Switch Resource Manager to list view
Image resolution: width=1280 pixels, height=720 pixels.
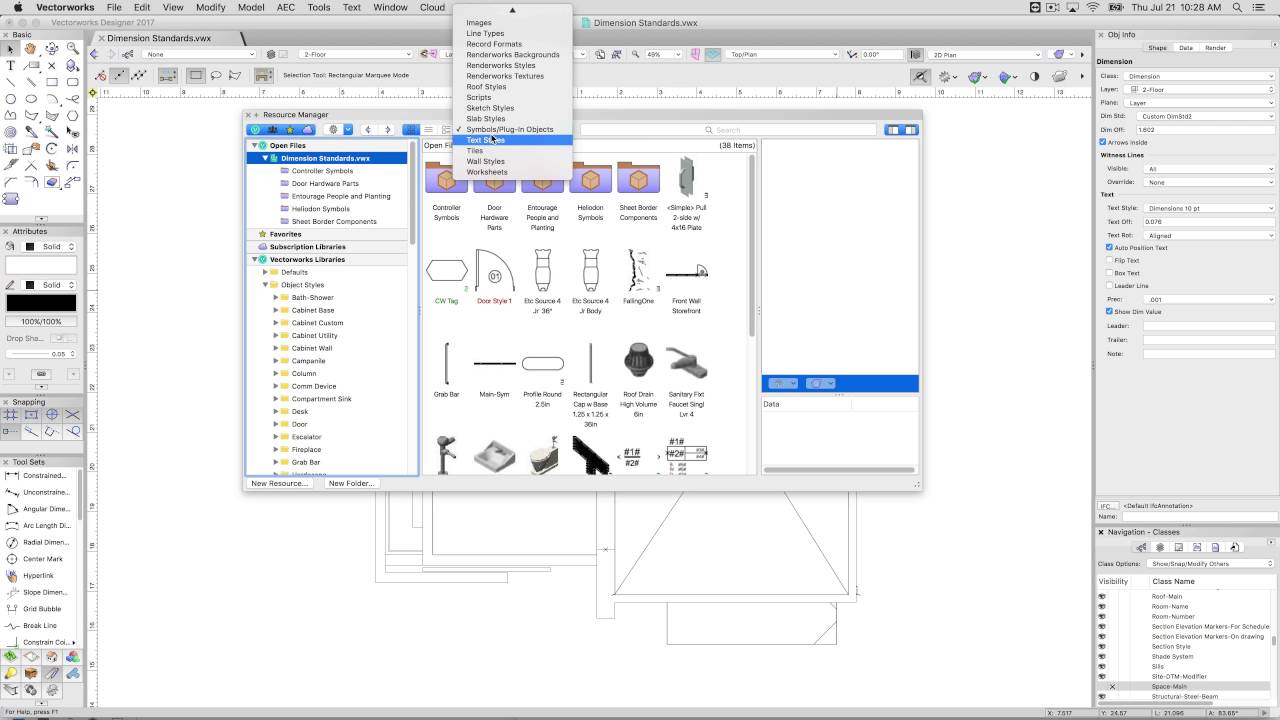point(428,130)
